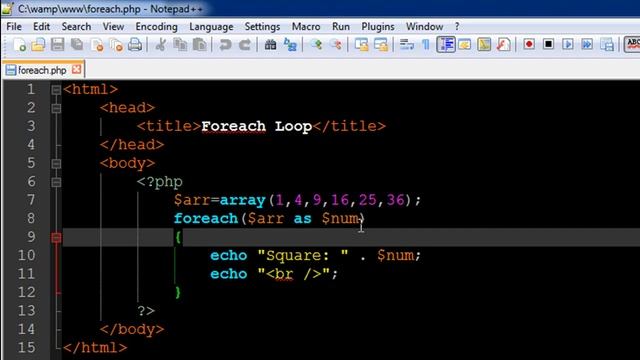
Task: Zoom in using the toolbar magnifier icon
Action: 316,44
